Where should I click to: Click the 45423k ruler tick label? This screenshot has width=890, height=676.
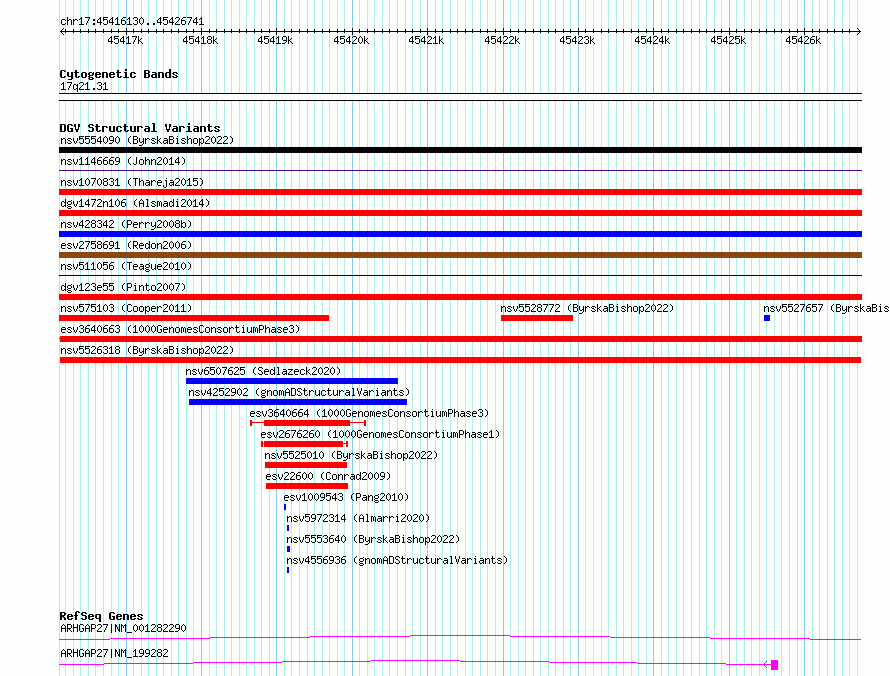coord(577,40)
